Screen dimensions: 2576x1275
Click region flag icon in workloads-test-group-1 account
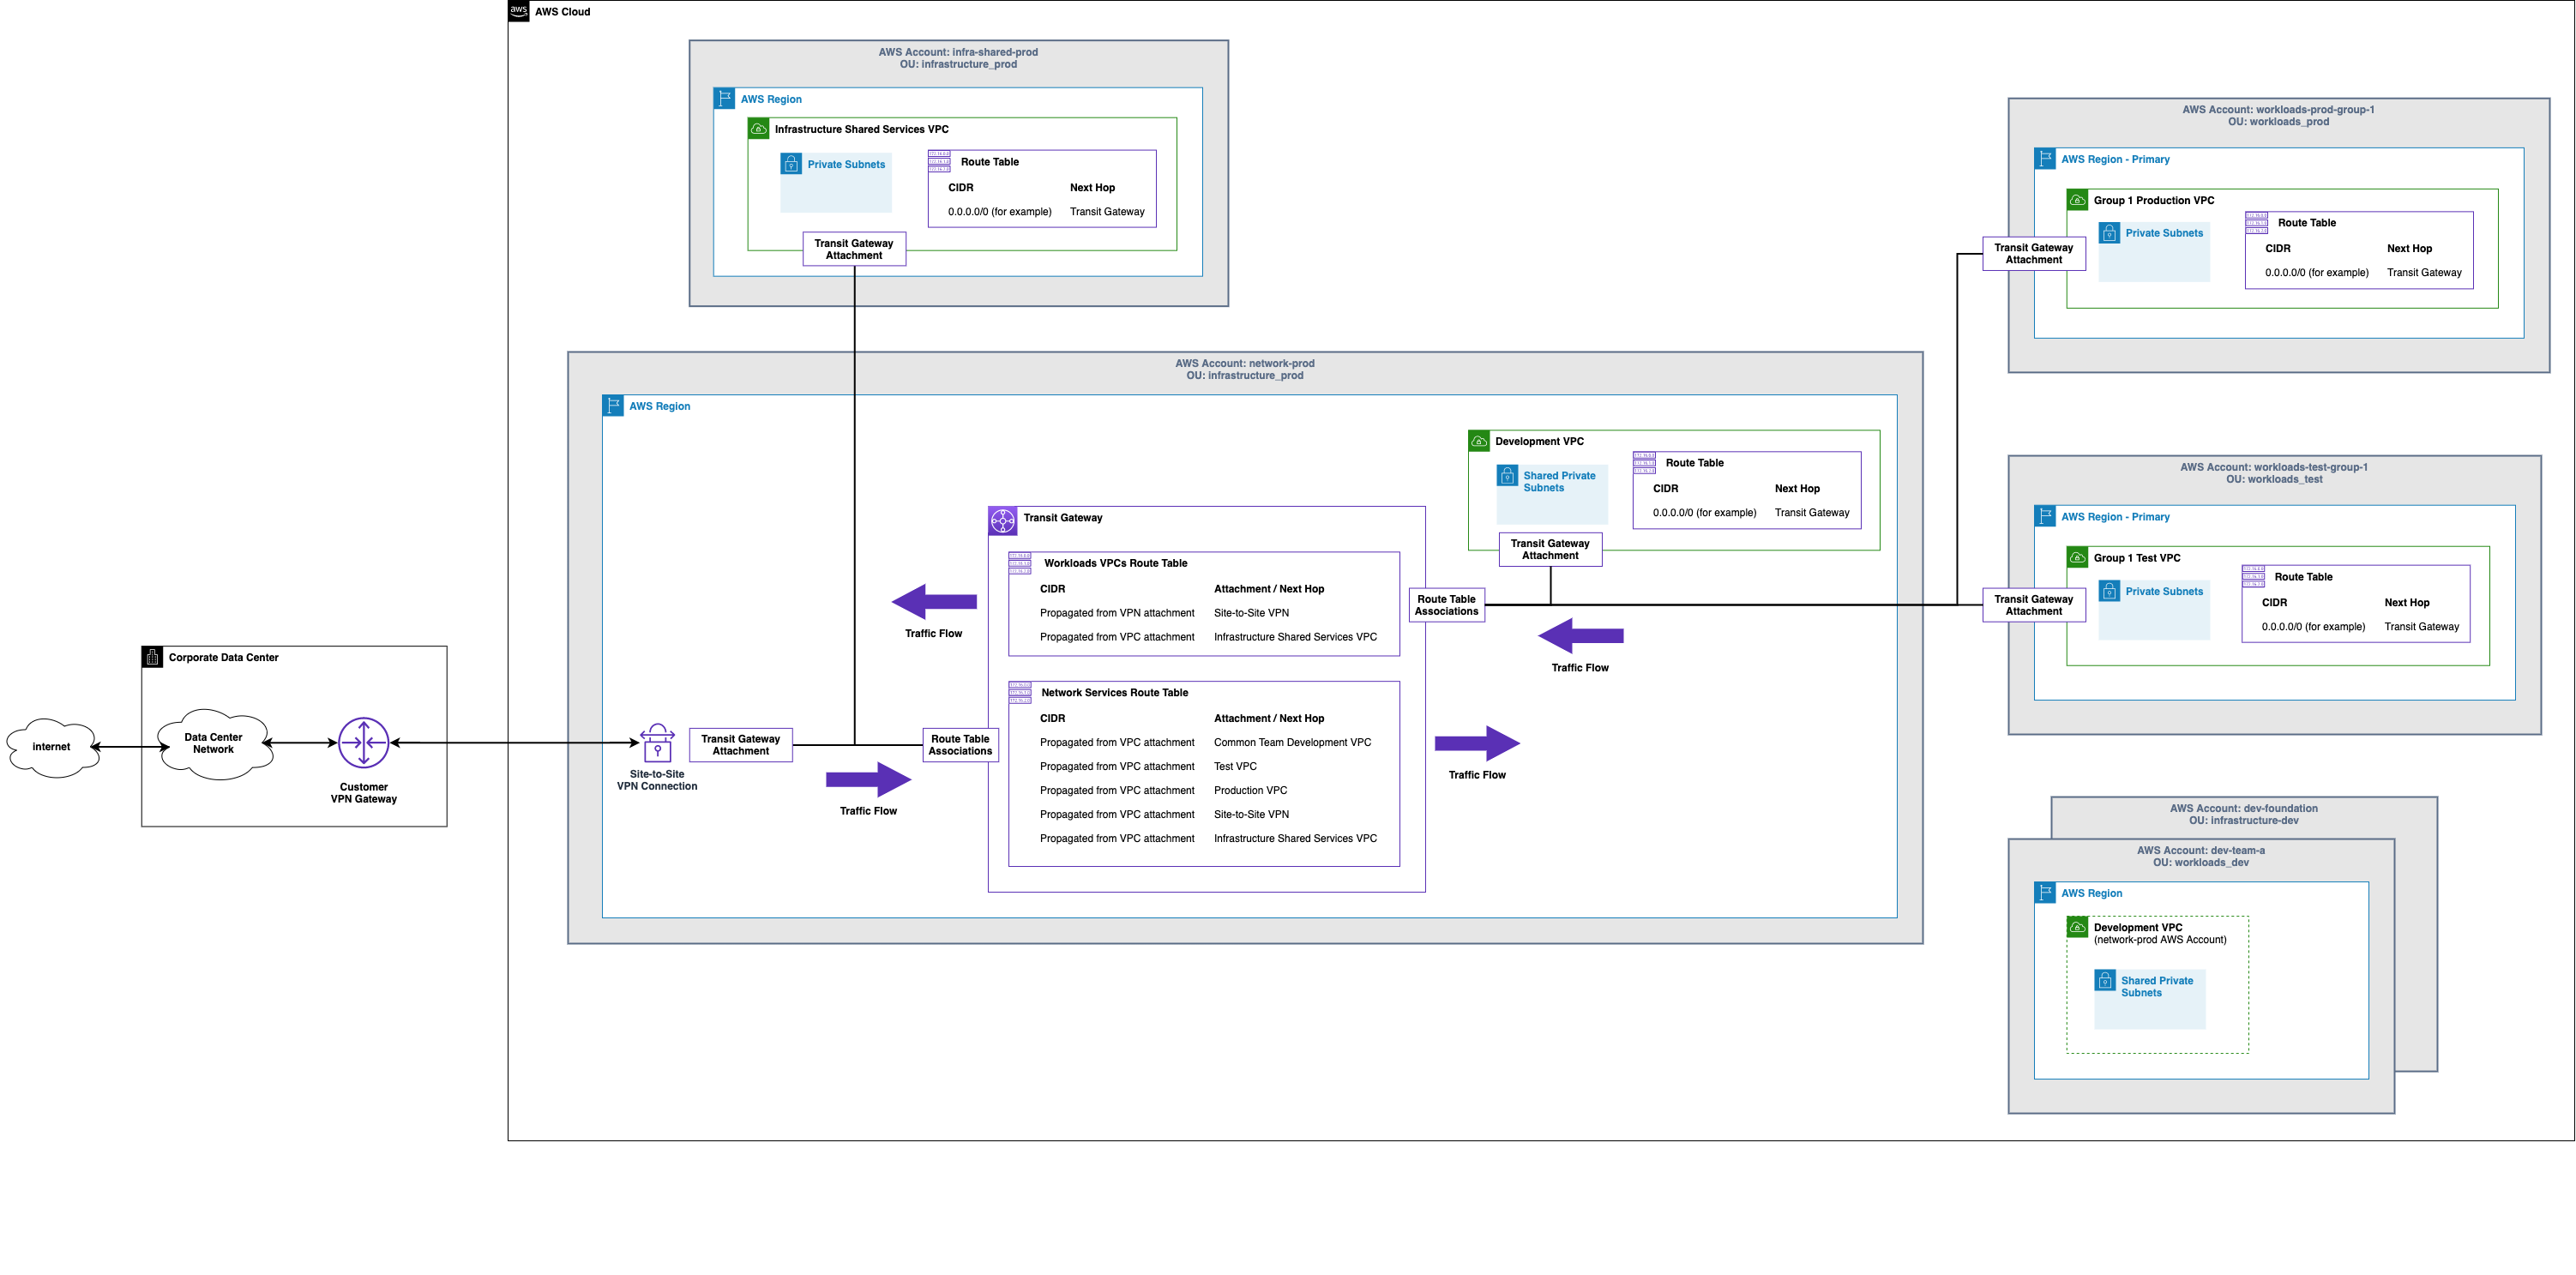2045,516
